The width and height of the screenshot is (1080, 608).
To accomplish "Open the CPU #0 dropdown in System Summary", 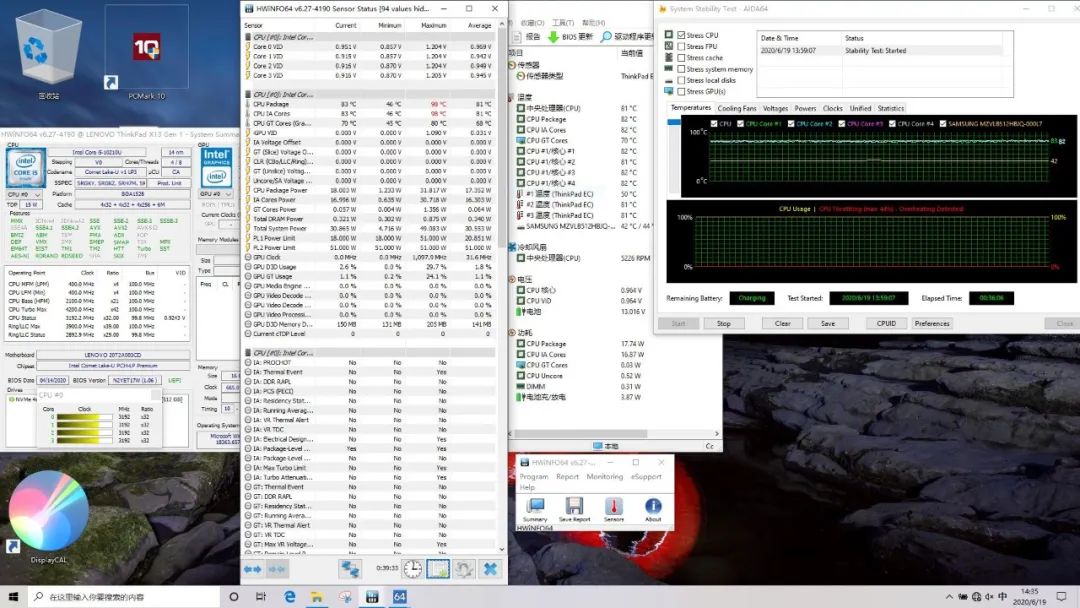I will tap(24, 194).
